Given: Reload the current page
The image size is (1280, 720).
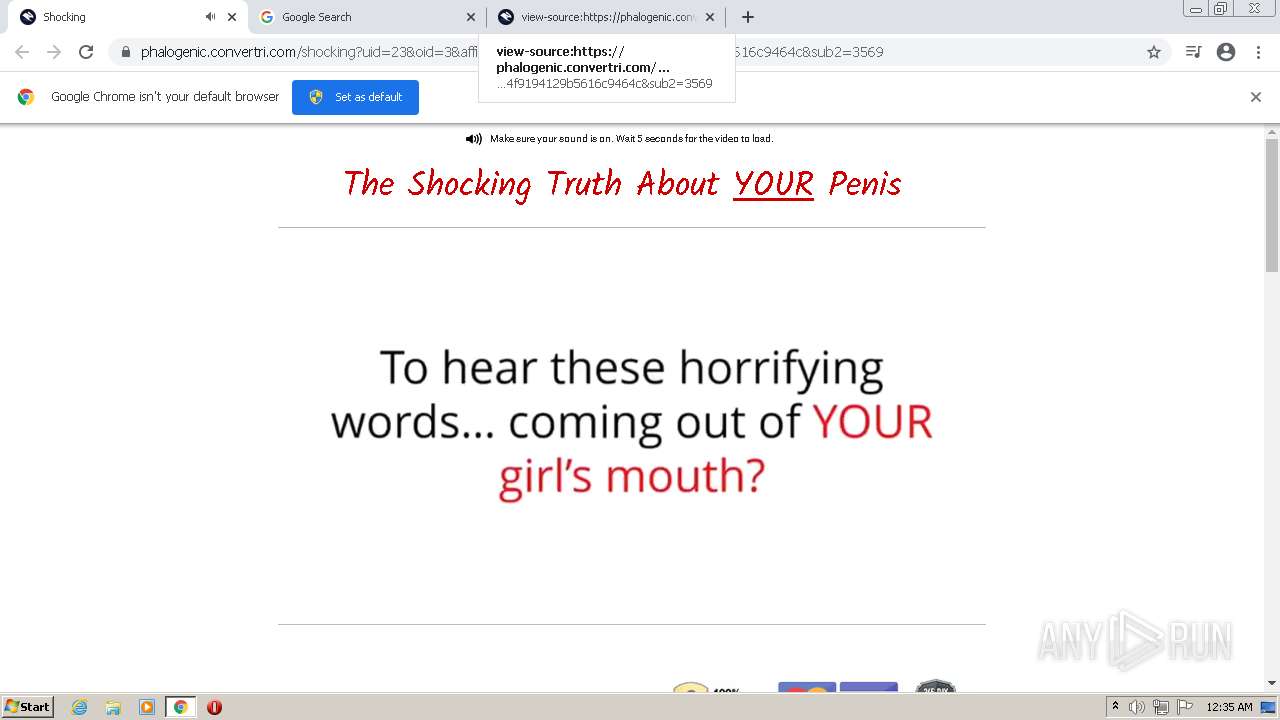Looking at the screenshot, I should click(86, 52).
